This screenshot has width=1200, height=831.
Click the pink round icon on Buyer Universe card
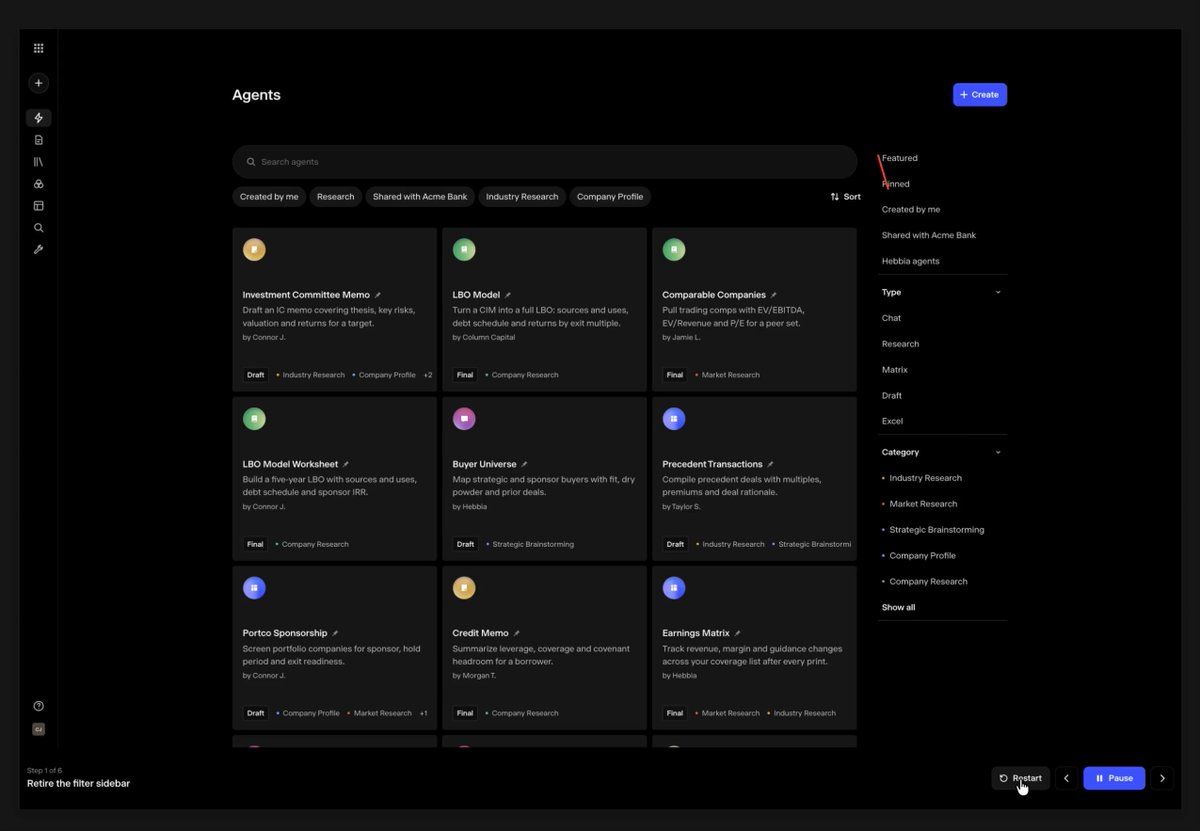(x=464, y=419)
